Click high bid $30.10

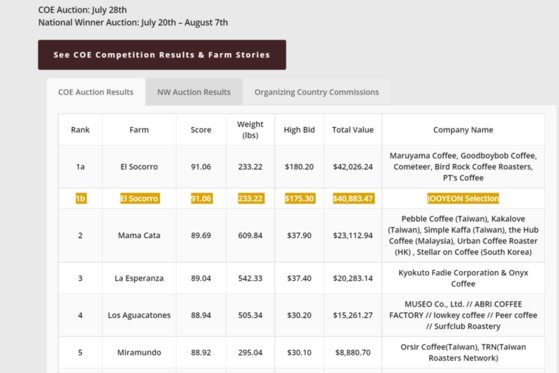click(x=299, y=352)
